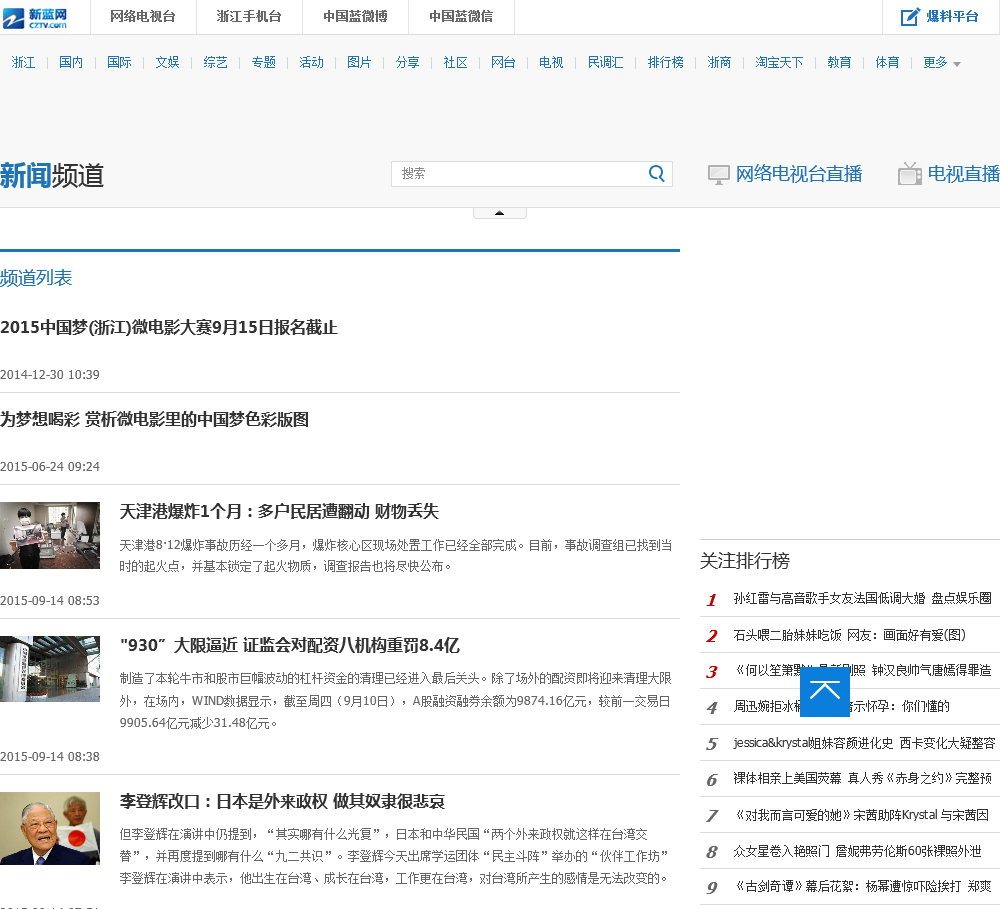Open the "930"大限逼近 article thumbnail
The image size is (1000, 909).
[x=50, y=669]
